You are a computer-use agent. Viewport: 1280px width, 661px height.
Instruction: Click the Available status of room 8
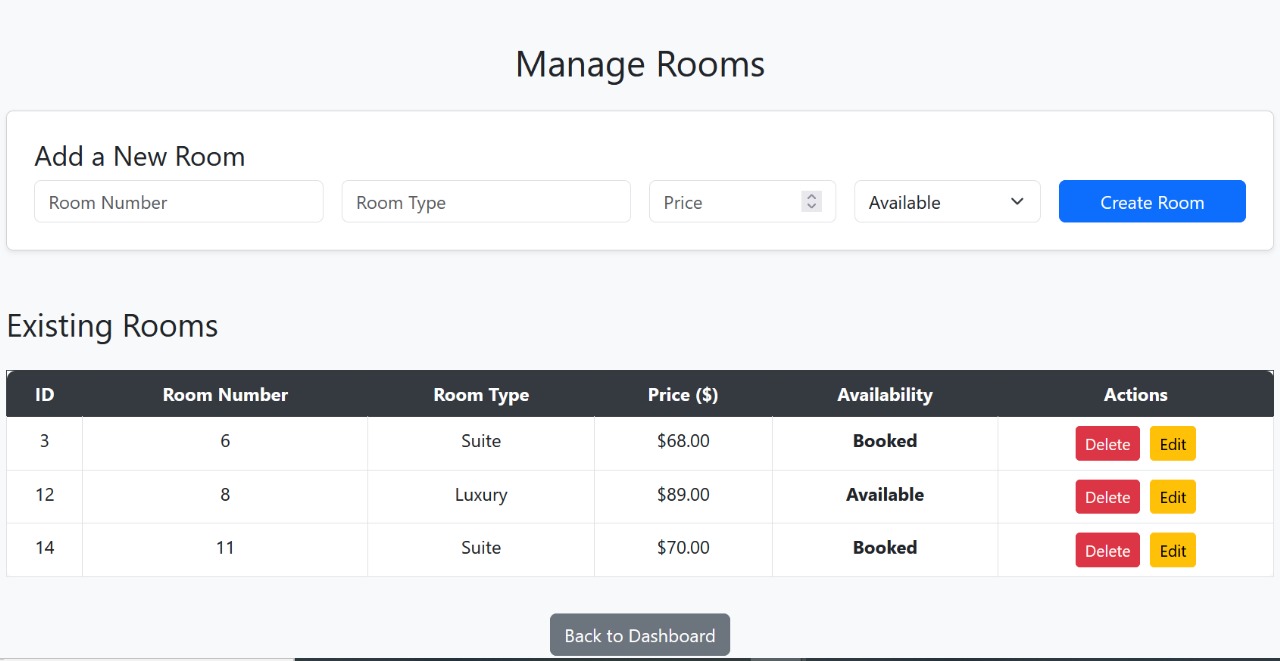885,495
